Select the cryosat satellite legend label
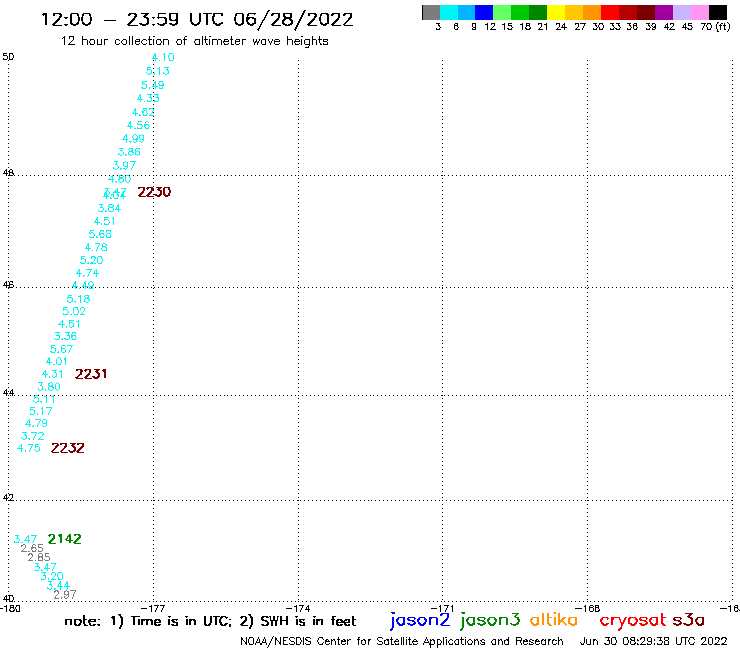Viewport: 740px width, 650px height. (633, 620)
